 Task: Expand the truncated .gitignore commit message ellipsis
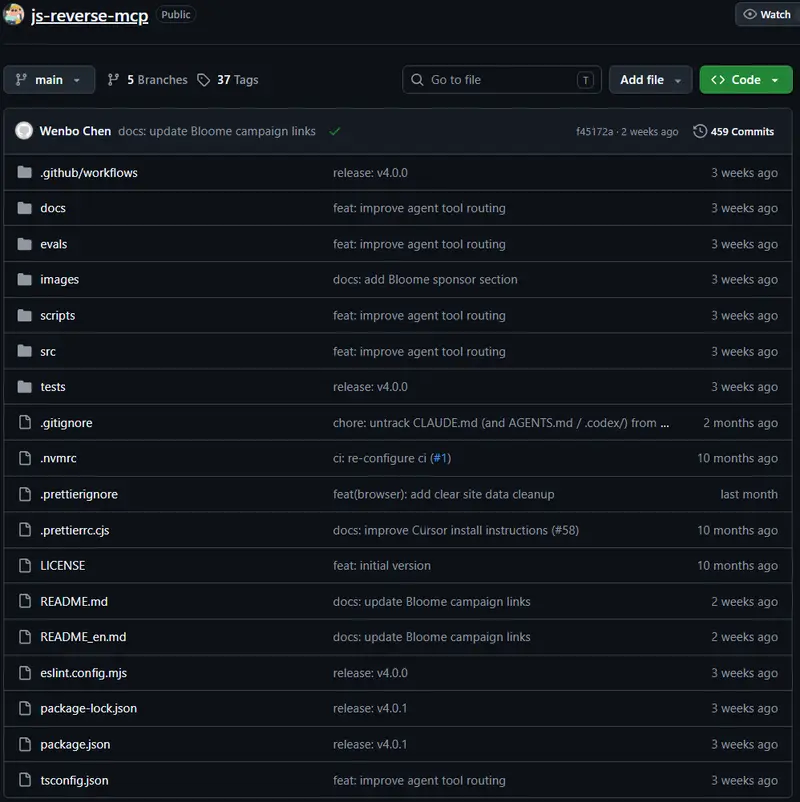pyautogui.click(x=664, y=423)
